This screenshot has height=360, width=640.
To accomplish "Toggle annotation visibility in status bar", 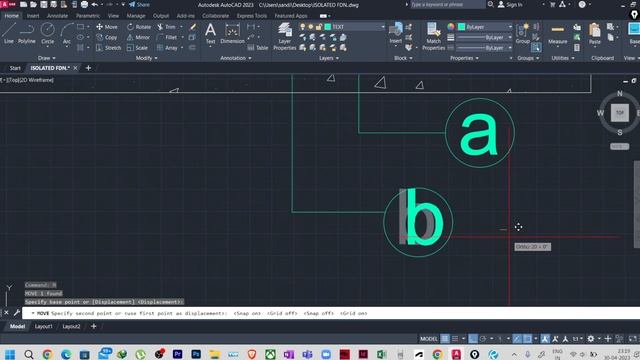I will [545, 338].
